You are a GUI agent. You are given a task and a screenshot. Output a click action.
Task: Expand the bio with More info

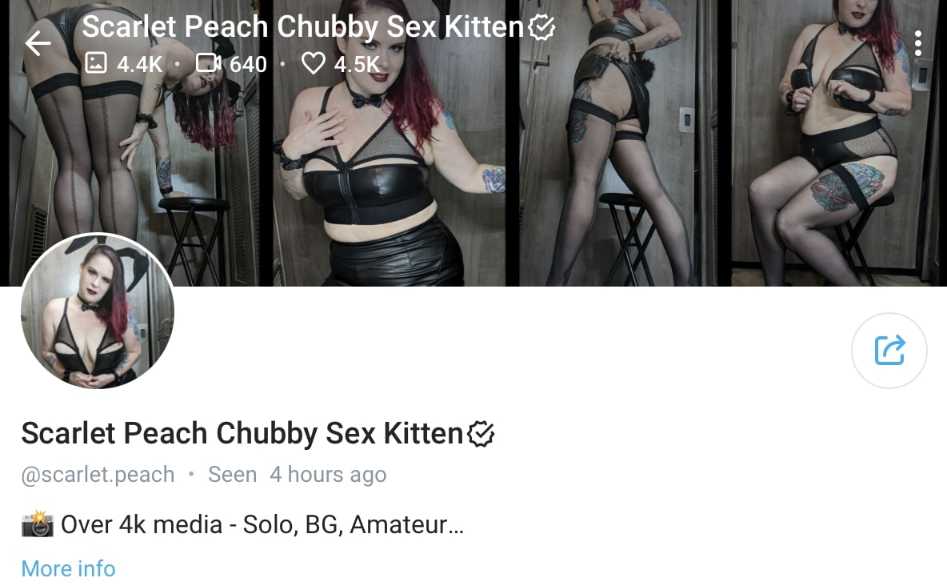coord(68,568)
